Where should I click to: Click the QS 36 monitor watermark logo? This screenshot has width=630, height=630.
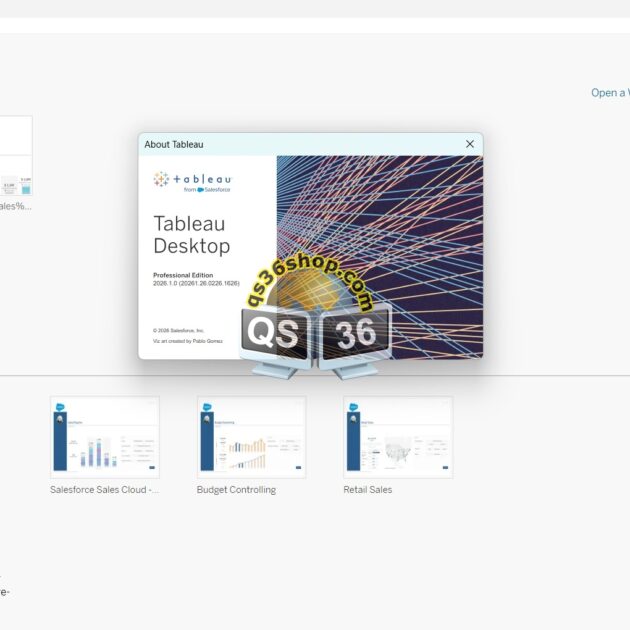(315, 335)
